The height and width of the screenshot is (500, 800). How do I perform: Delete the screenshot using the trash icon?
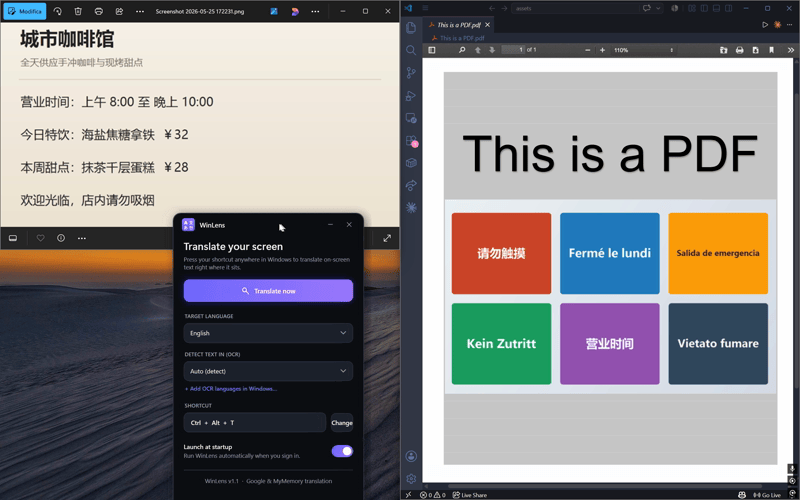pos(78,11)
